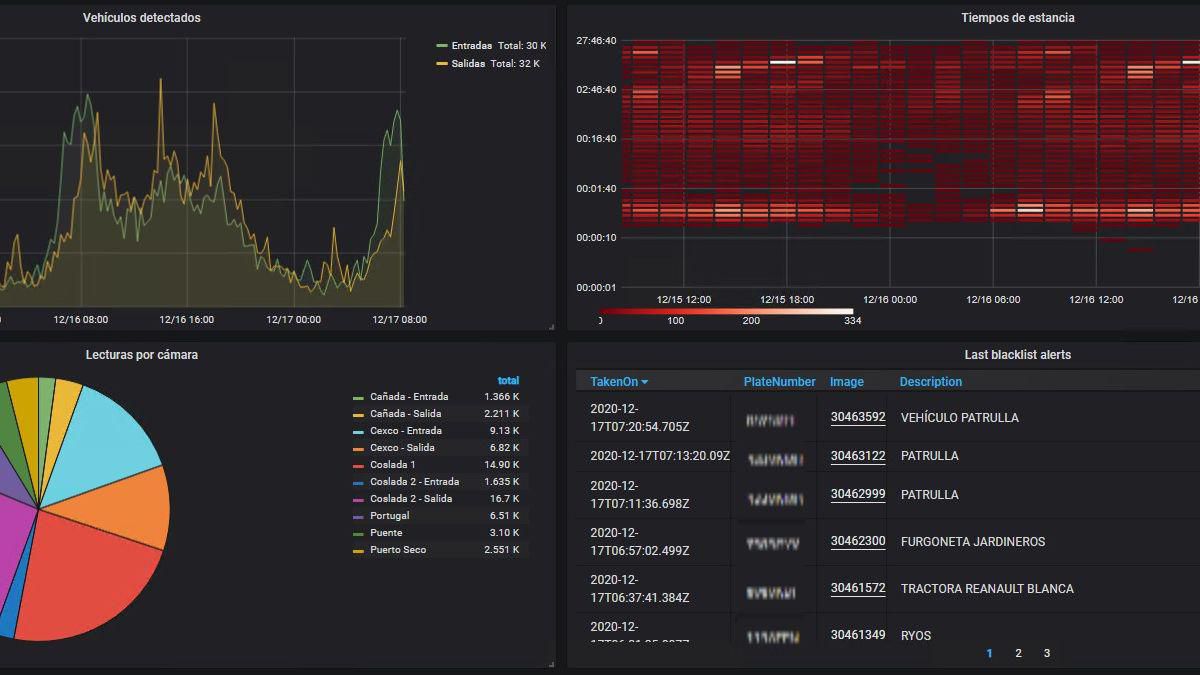Image resolution: width=1200 pixels, height=675 pixels.
Task: Go to page 3 of blacklist alerts
Action: pos(1046,653)
